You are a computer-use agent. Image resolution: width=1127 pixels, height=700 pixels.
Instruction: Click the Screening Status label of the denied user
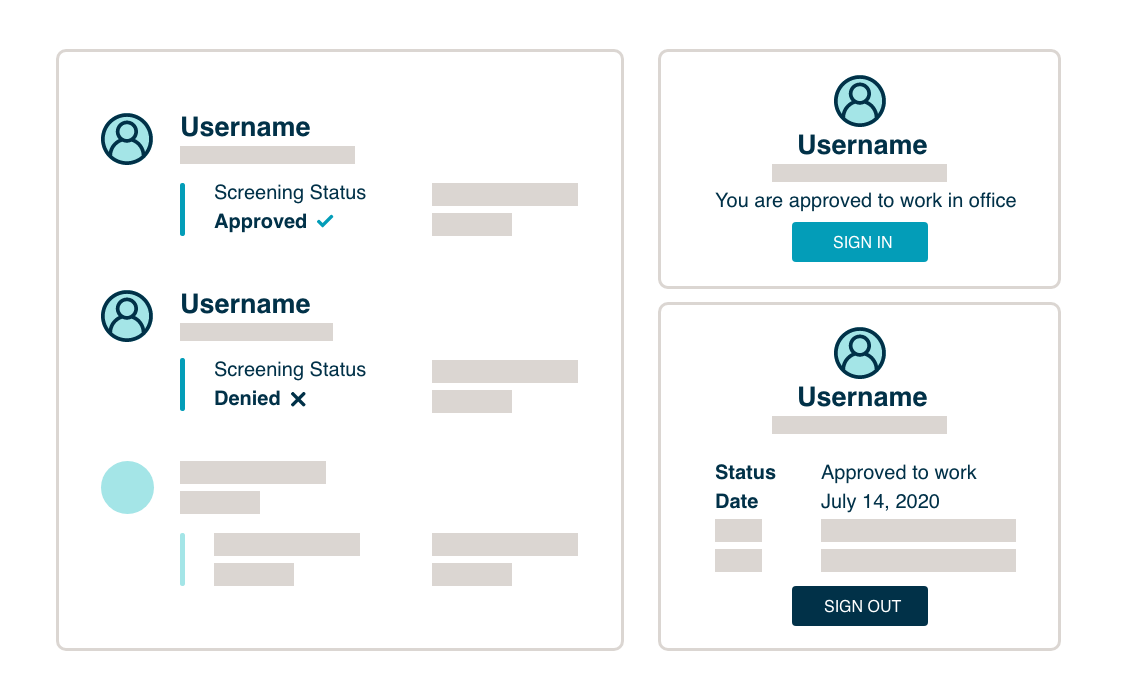click(x=290, y=370)
